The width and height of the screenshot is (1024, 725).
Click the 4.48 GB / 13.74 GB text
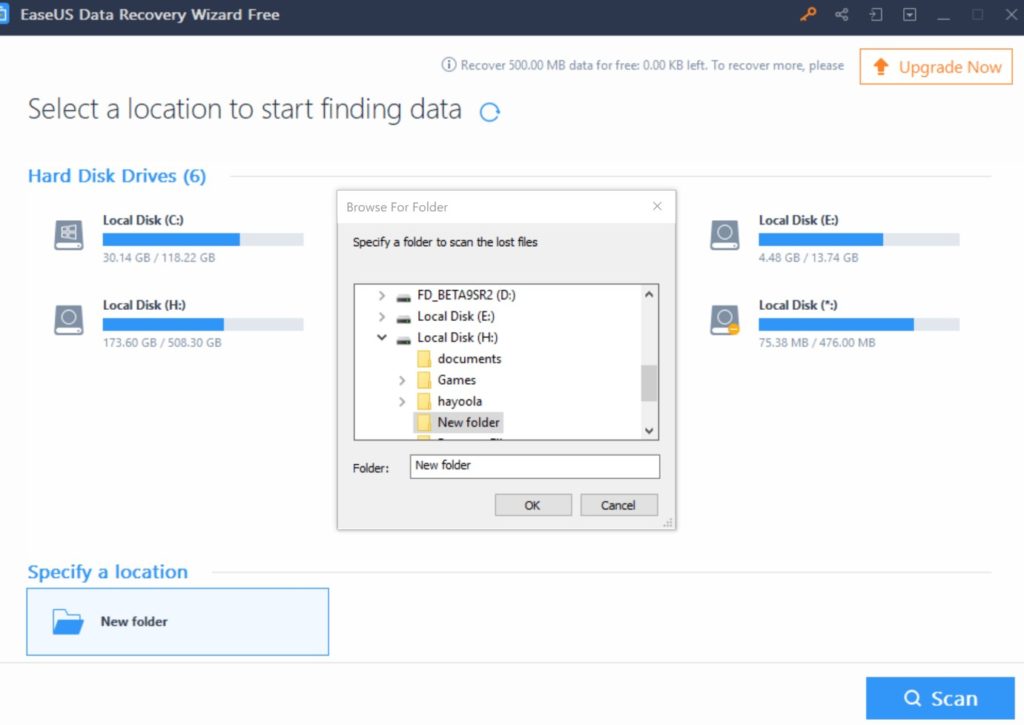click(x=808, y=257)
